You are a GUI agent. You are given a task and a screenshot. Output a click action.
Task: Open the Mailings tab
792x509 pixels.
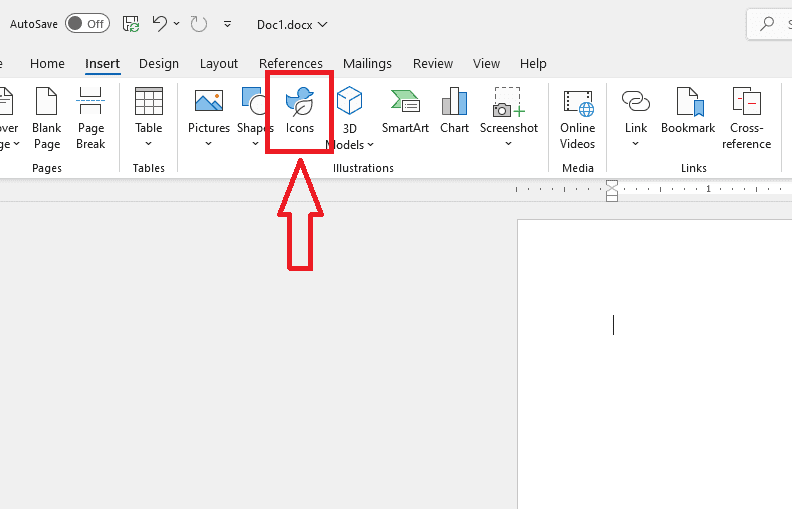367,64
